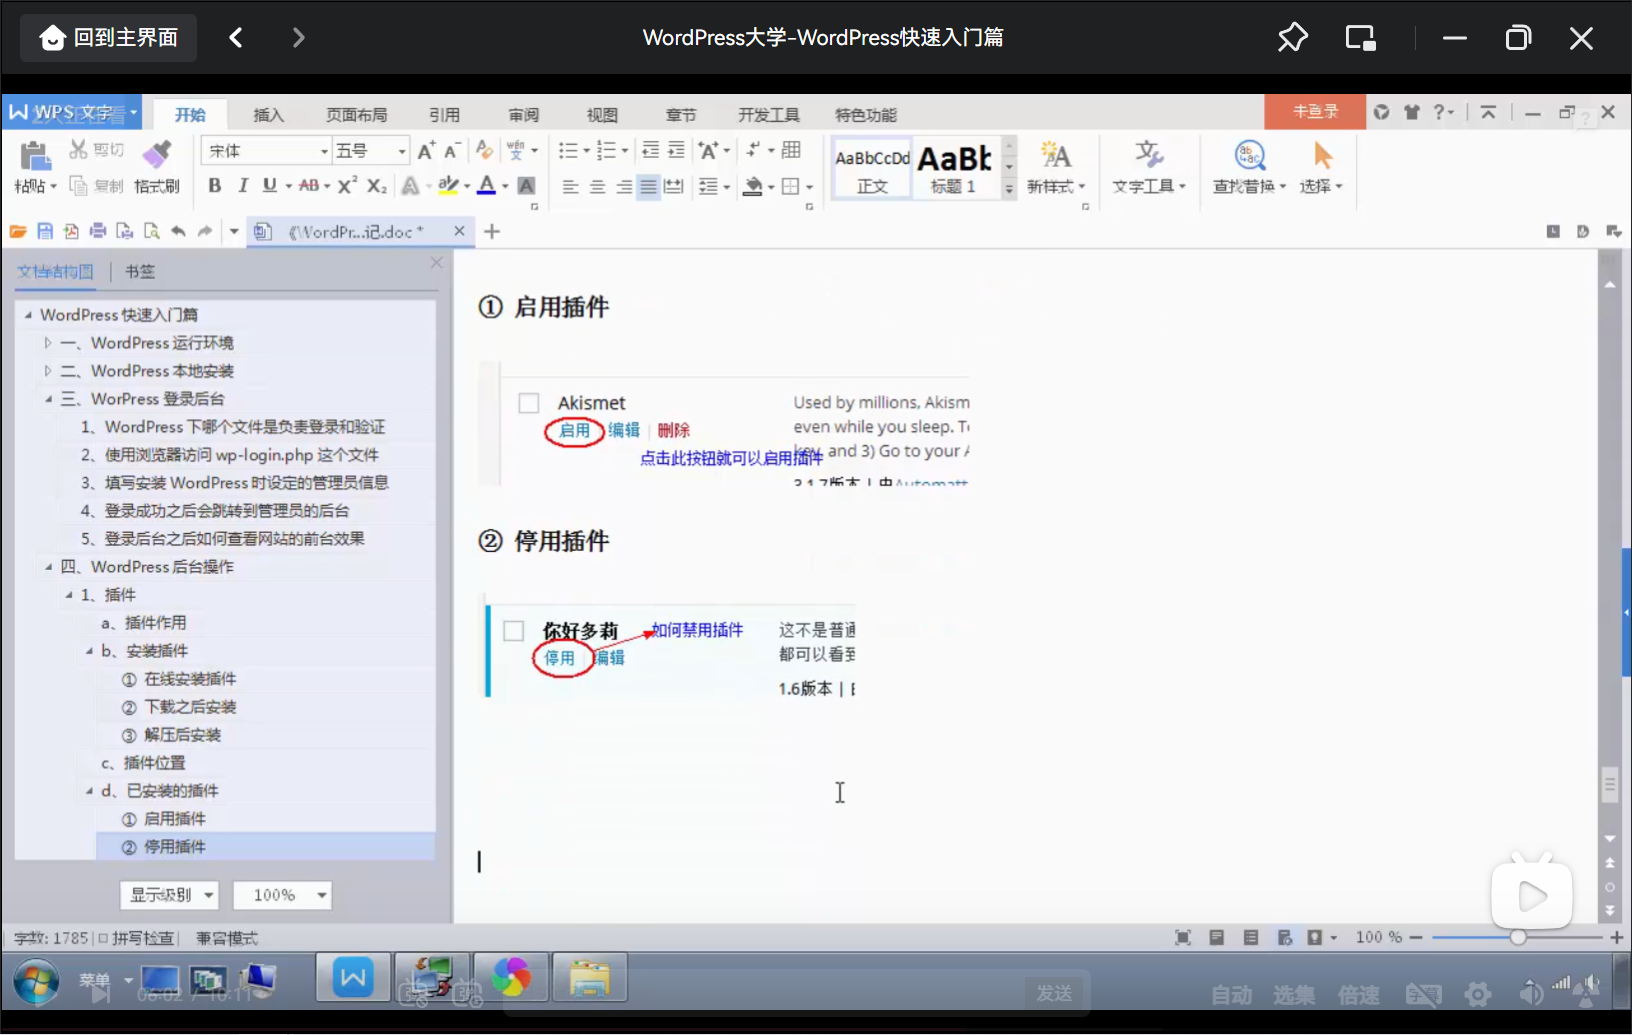Click the highlight color yellow marker

448,186
